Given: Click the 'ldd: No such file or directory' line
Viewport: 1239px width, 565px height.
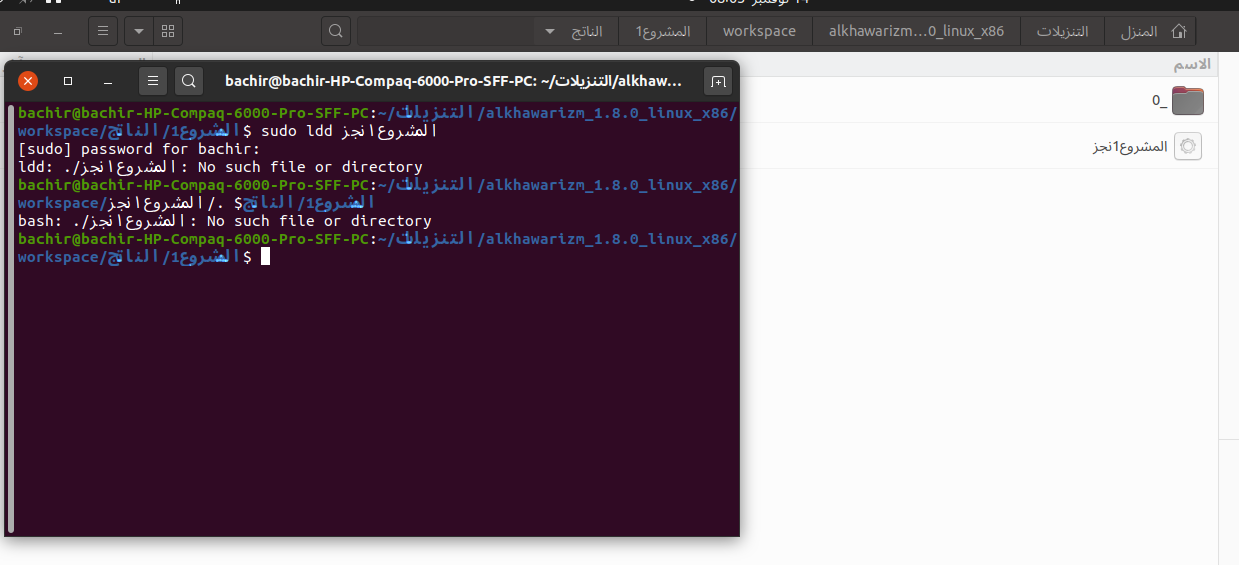Looking at the screenshot, I should coord(220,167).
